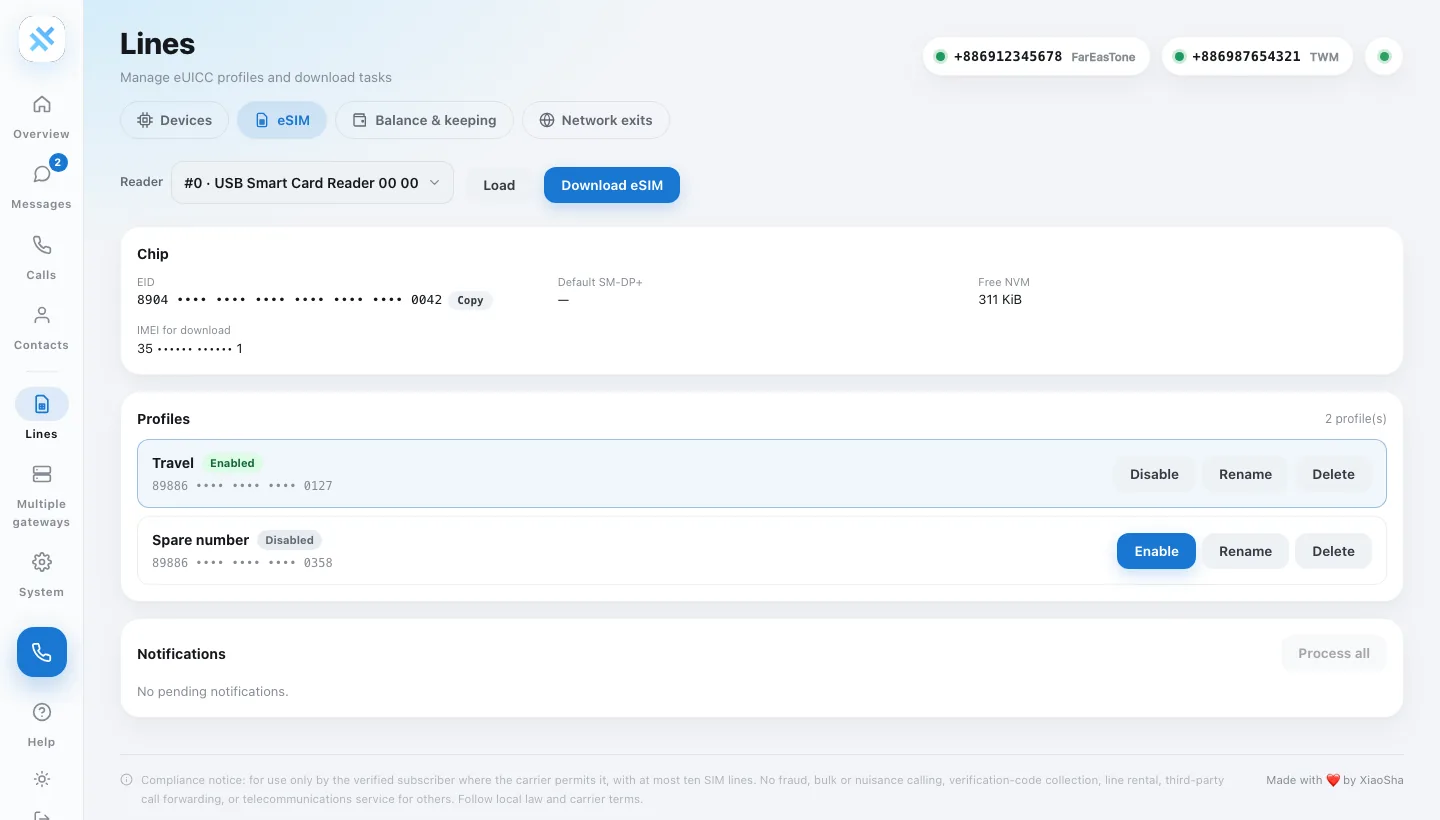Disable the Travel profile
The width and height of the screenshot is (1440, 820).
[x=1154, y=474]
